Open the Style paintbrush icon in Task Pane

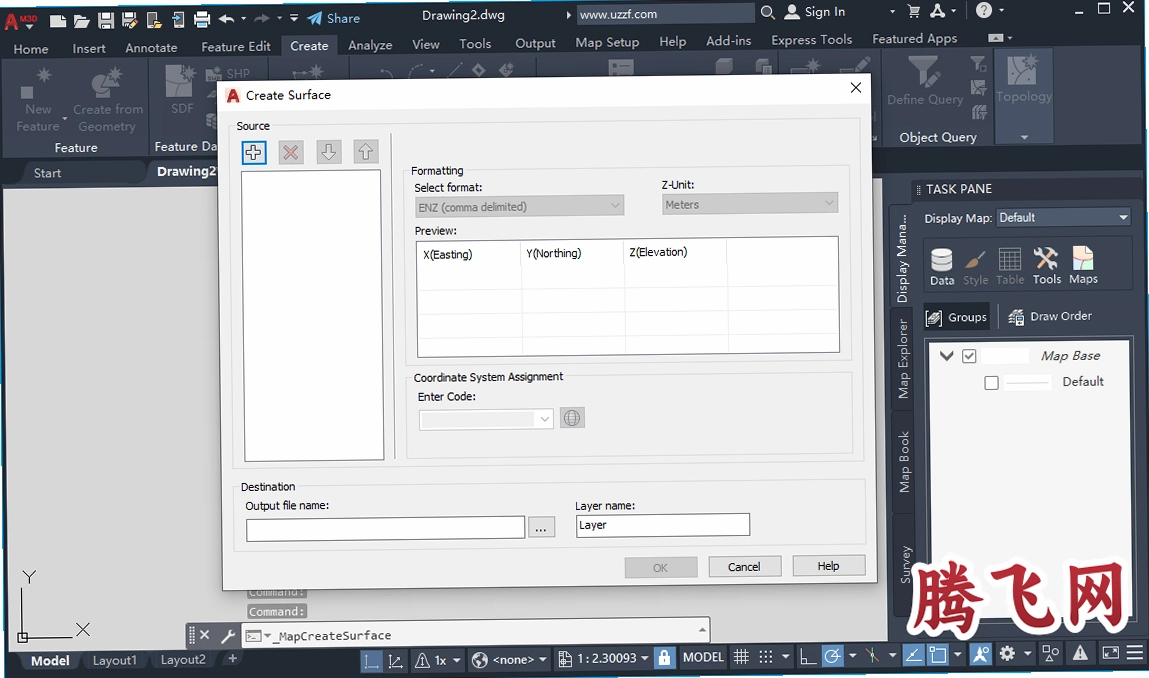click(x=975, y=267)
